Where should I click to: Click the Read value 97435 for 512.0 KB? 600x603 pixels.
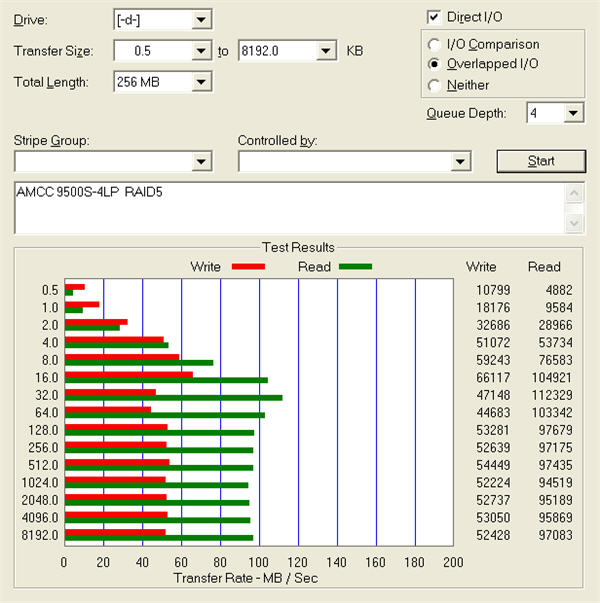[555, 465]
